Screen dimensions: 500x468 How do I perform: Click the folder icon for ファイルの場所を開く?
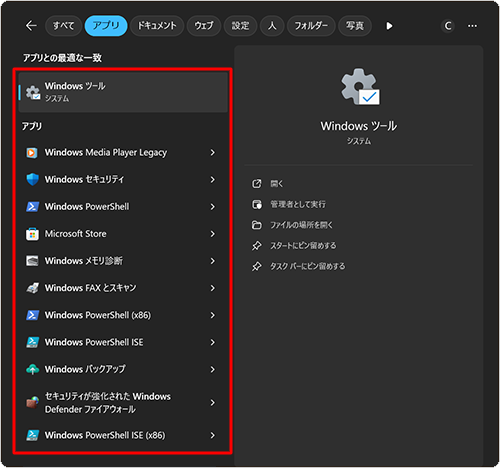pyautogui.click(x=256, y=225)
